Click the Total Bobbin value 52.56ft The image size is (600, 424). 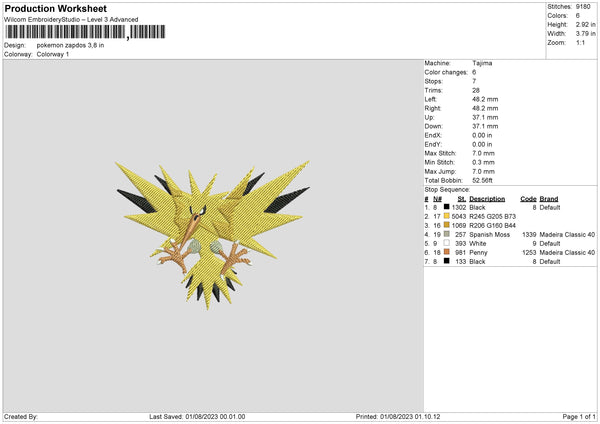[482, 180]
